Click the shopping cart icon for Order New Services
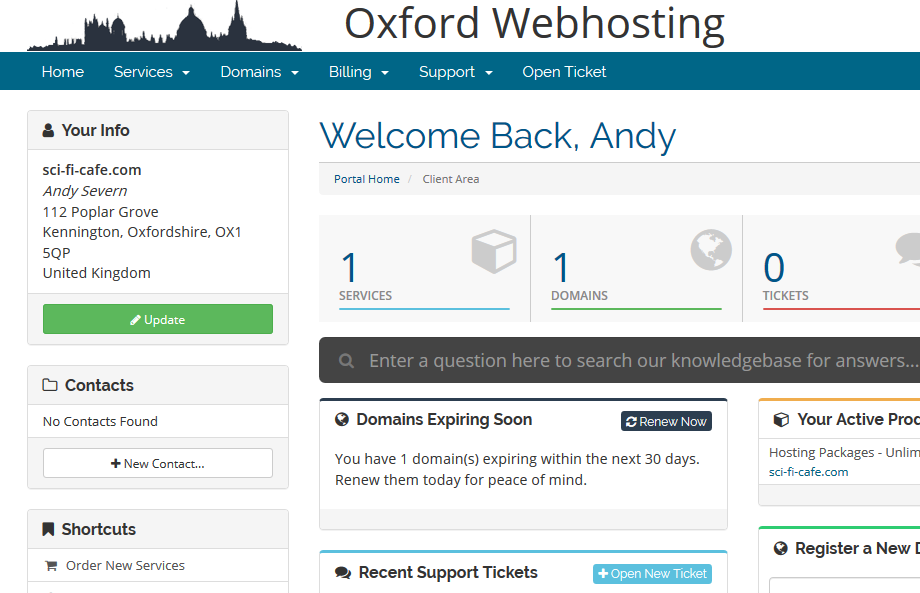This screenshot has width=920, height=593. coord(51,566)
